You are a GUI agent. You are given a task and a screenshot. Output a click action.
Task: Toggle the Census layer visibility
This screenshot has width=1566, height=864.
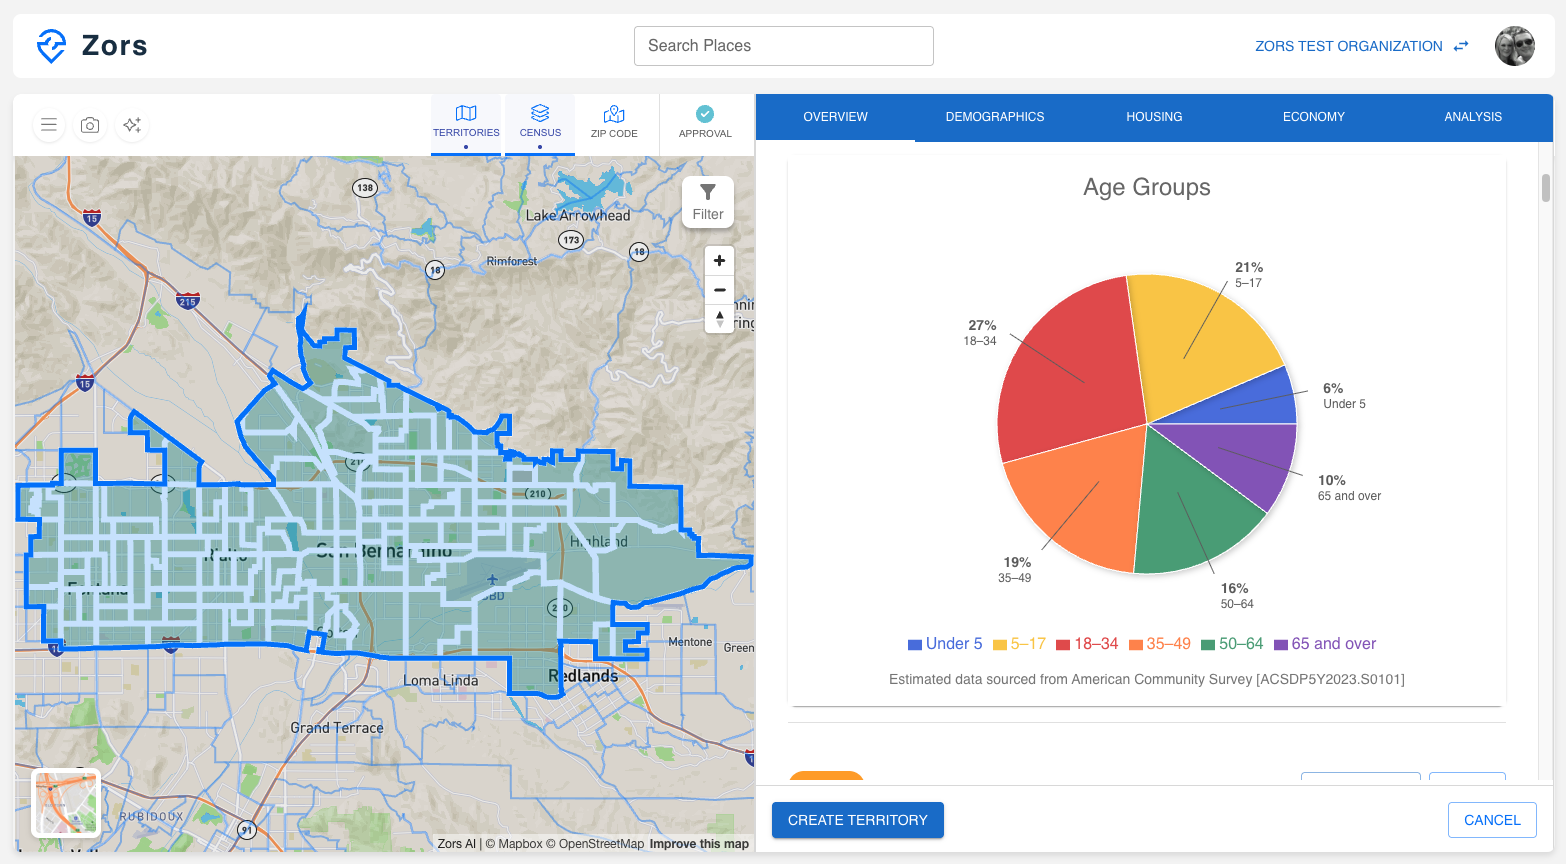click(540, 147)
